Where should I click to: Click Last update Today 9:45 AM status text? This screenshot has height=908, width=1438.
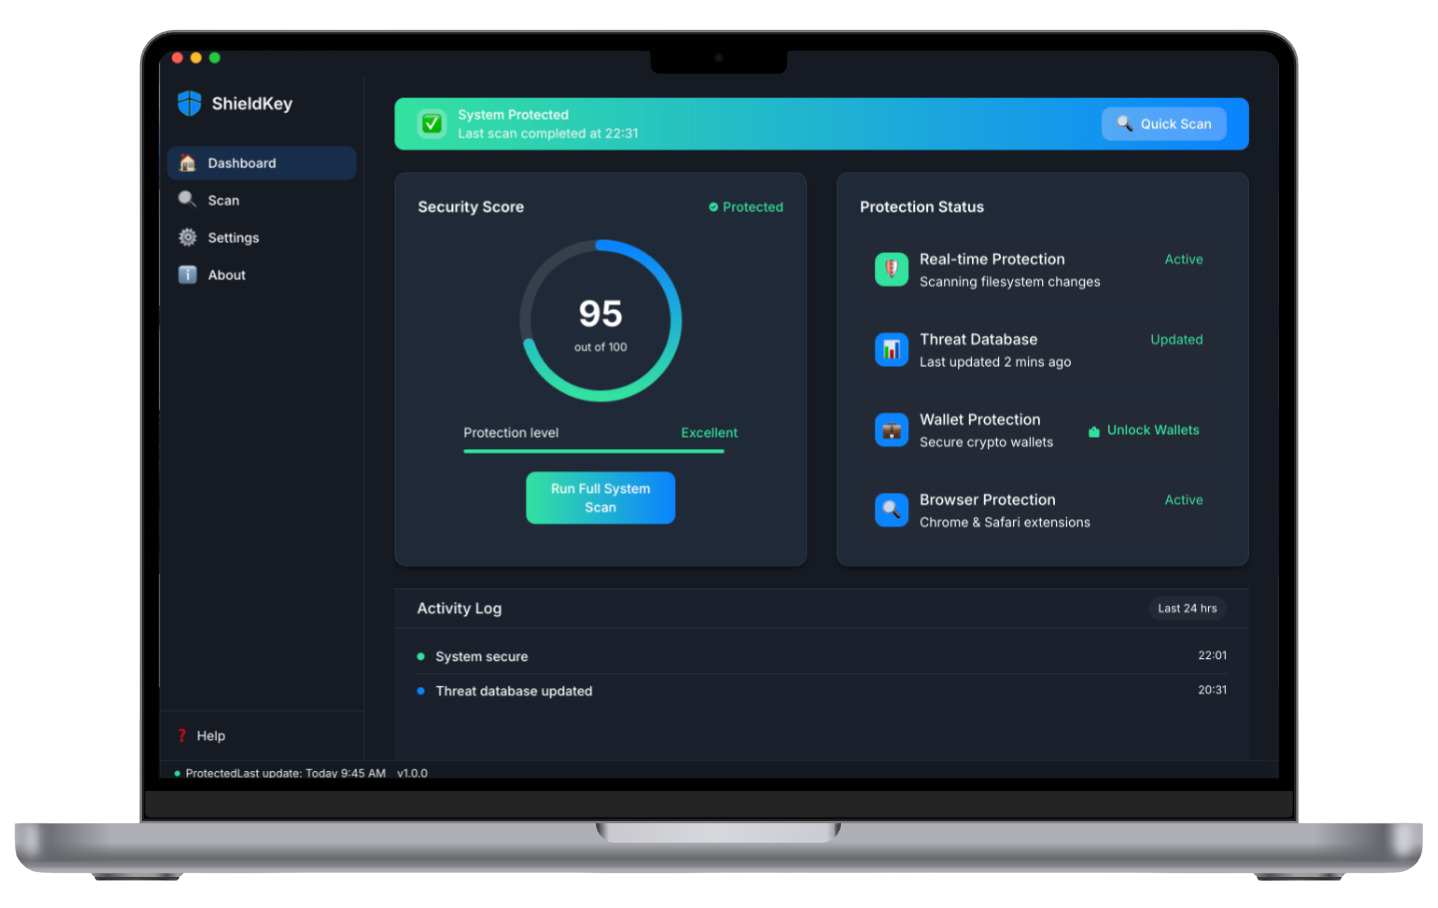(311, 773)
